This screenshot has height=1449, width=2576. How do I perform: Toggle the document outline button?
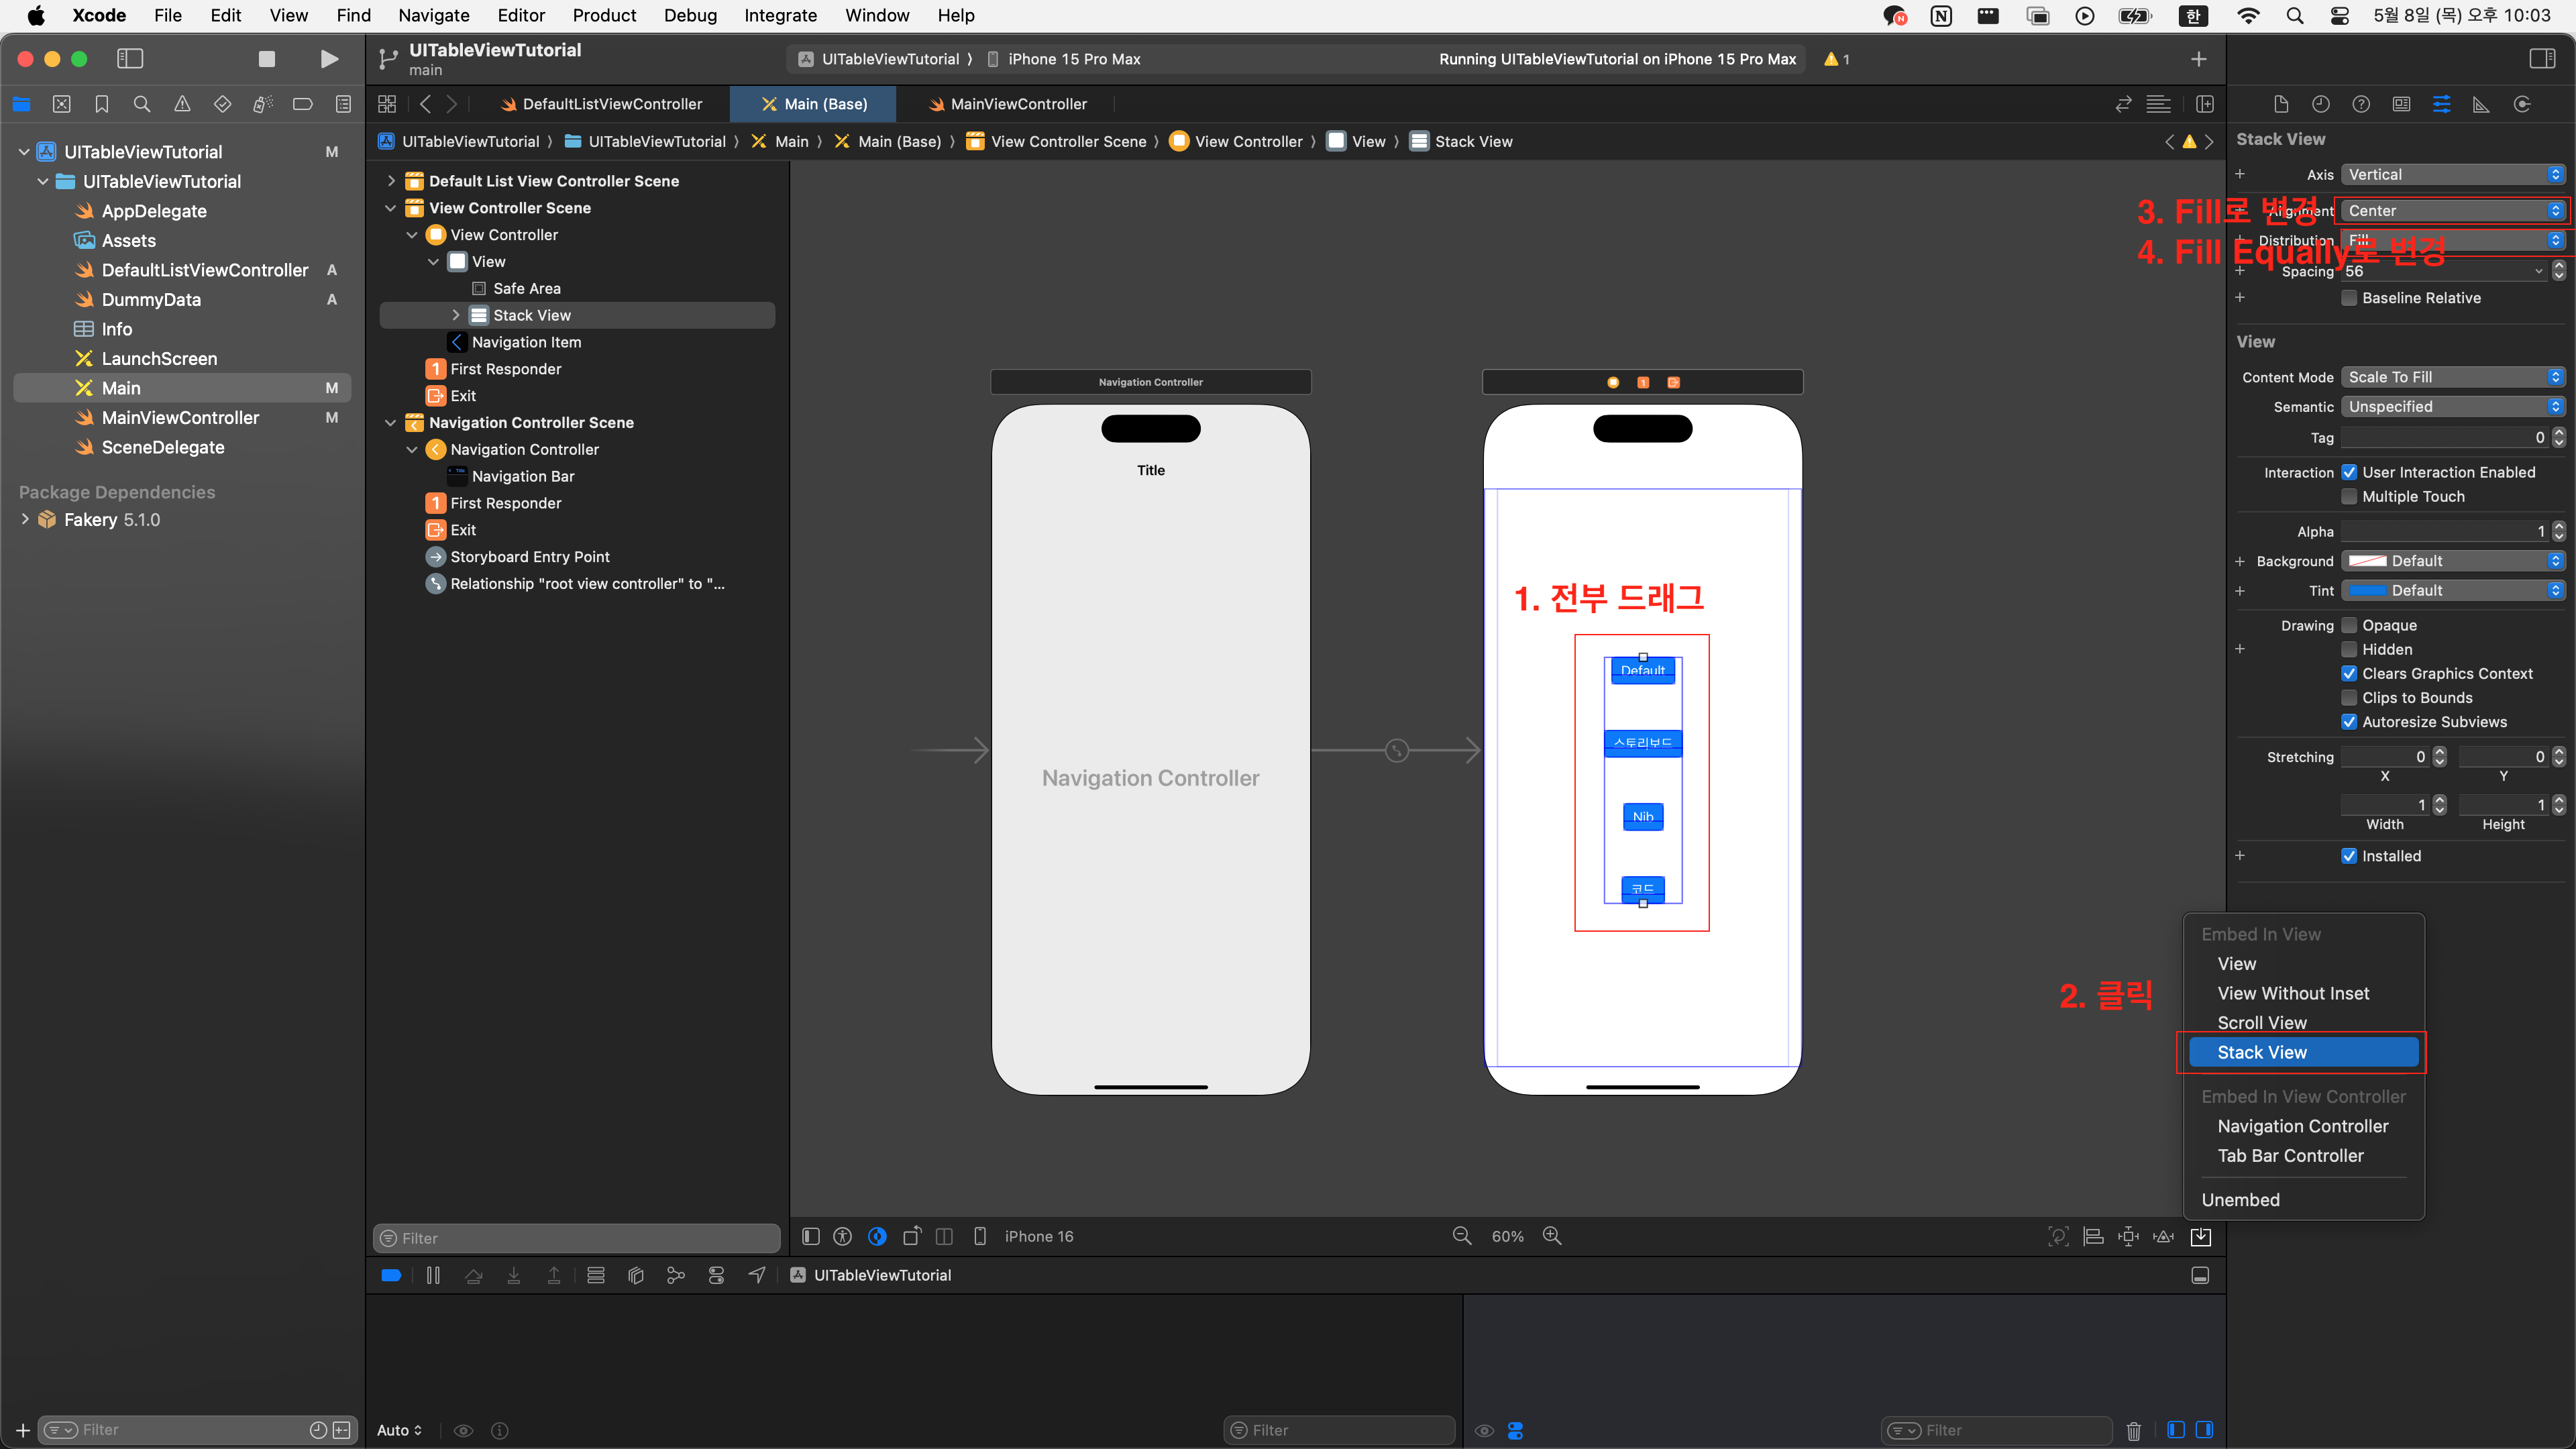tap(811, 1236)
